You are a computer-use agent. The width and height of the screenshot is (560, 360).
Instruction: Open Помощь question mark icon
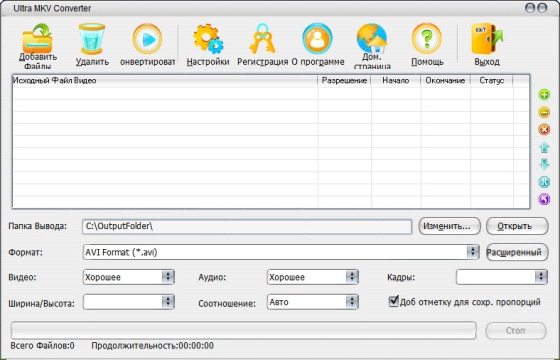coord(427,39)
